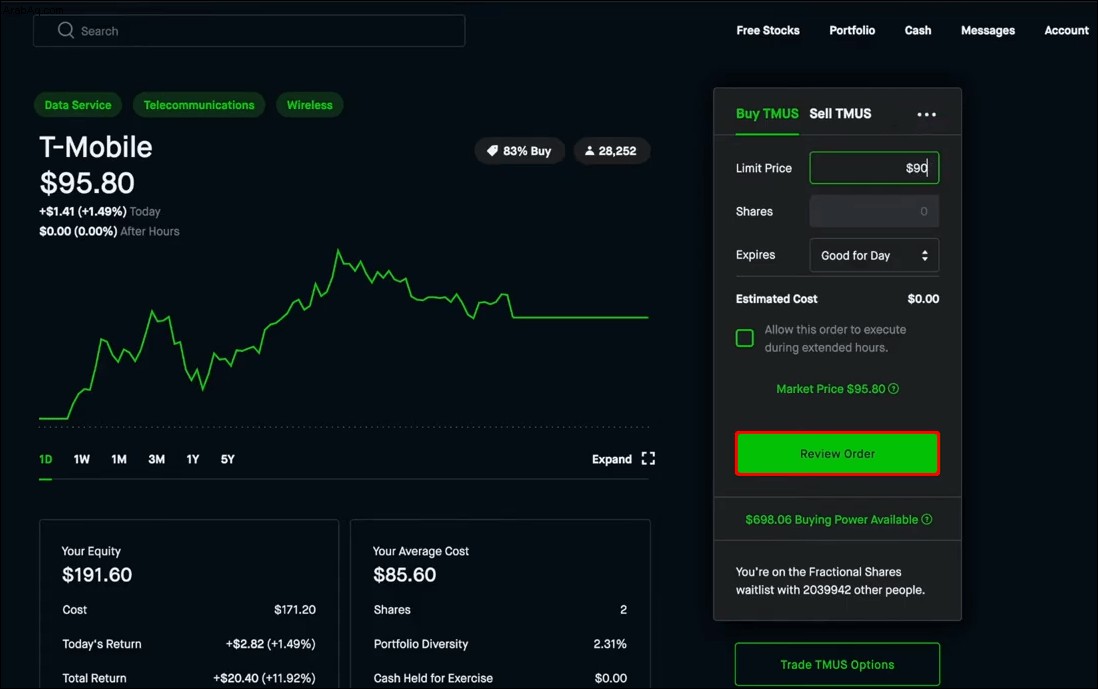
Task: Click the +$1.41 (+1.49%) Today text
Action: coord(99,211)
